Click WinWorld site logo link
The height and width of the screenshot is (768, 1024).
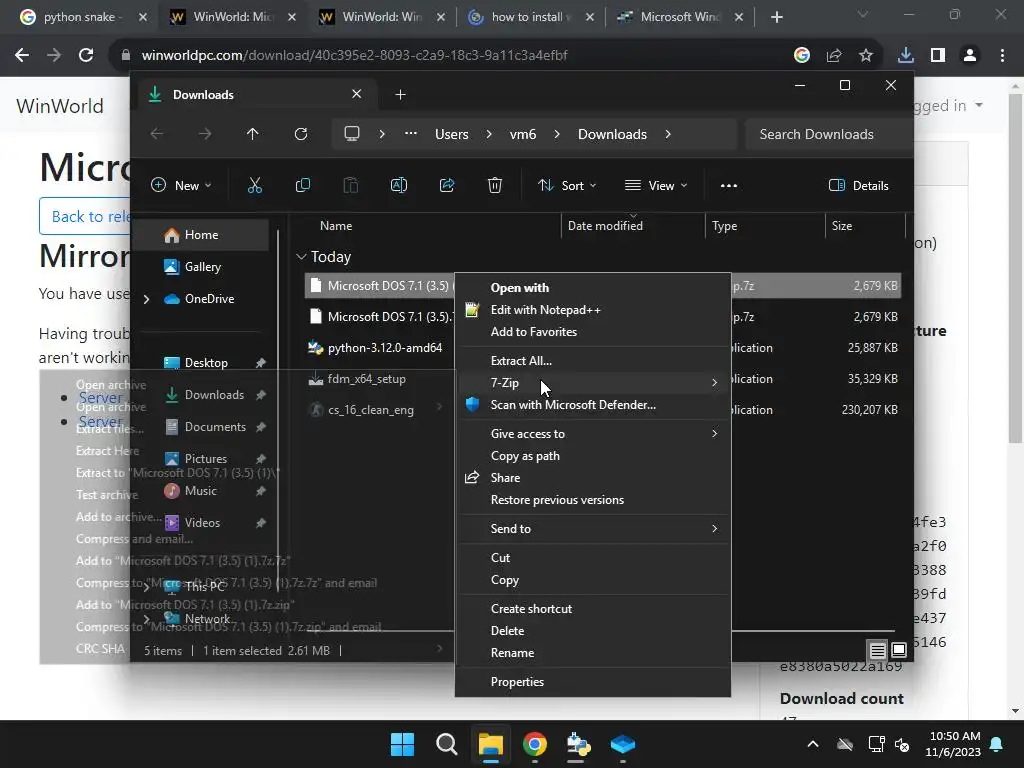[60, 106]
